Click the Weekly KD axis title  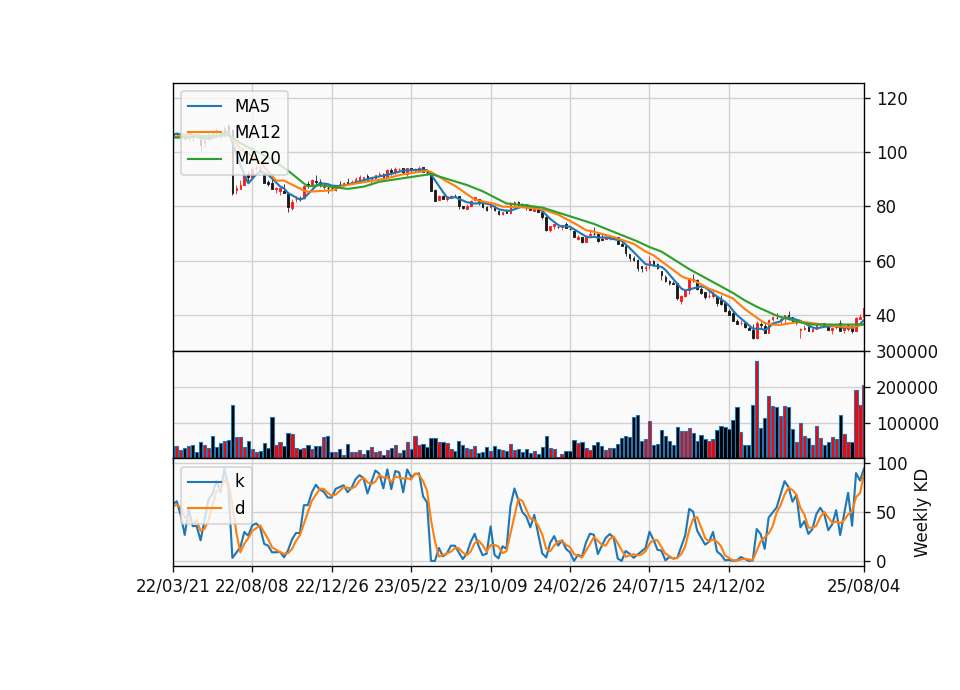pyautogui.click(x=921, y=514)
